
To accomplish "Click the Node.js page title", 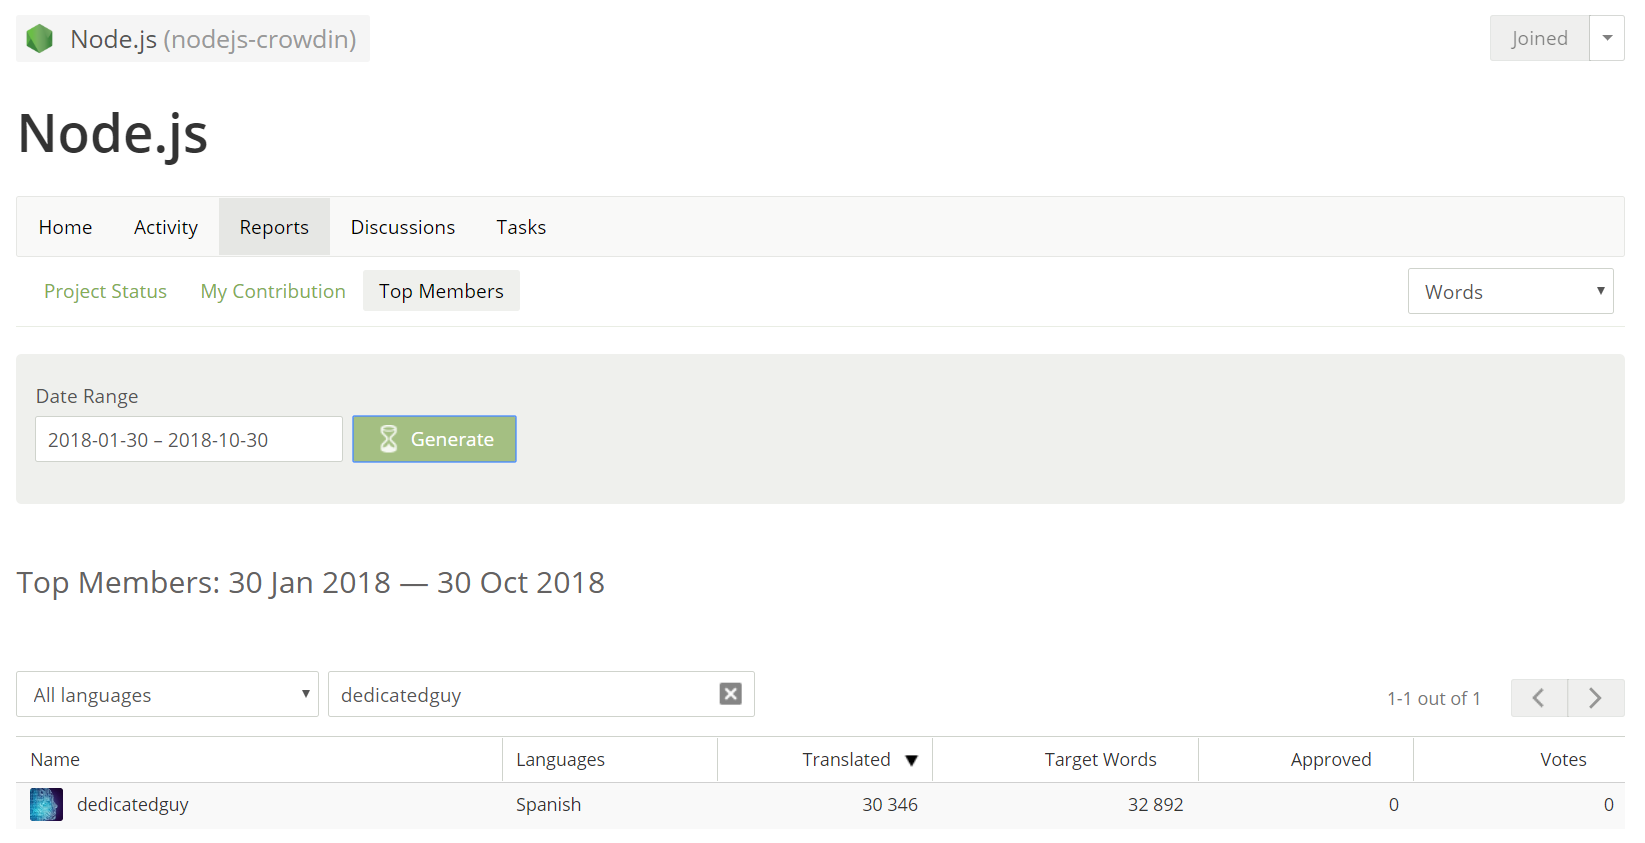I will tap(113, 133).
